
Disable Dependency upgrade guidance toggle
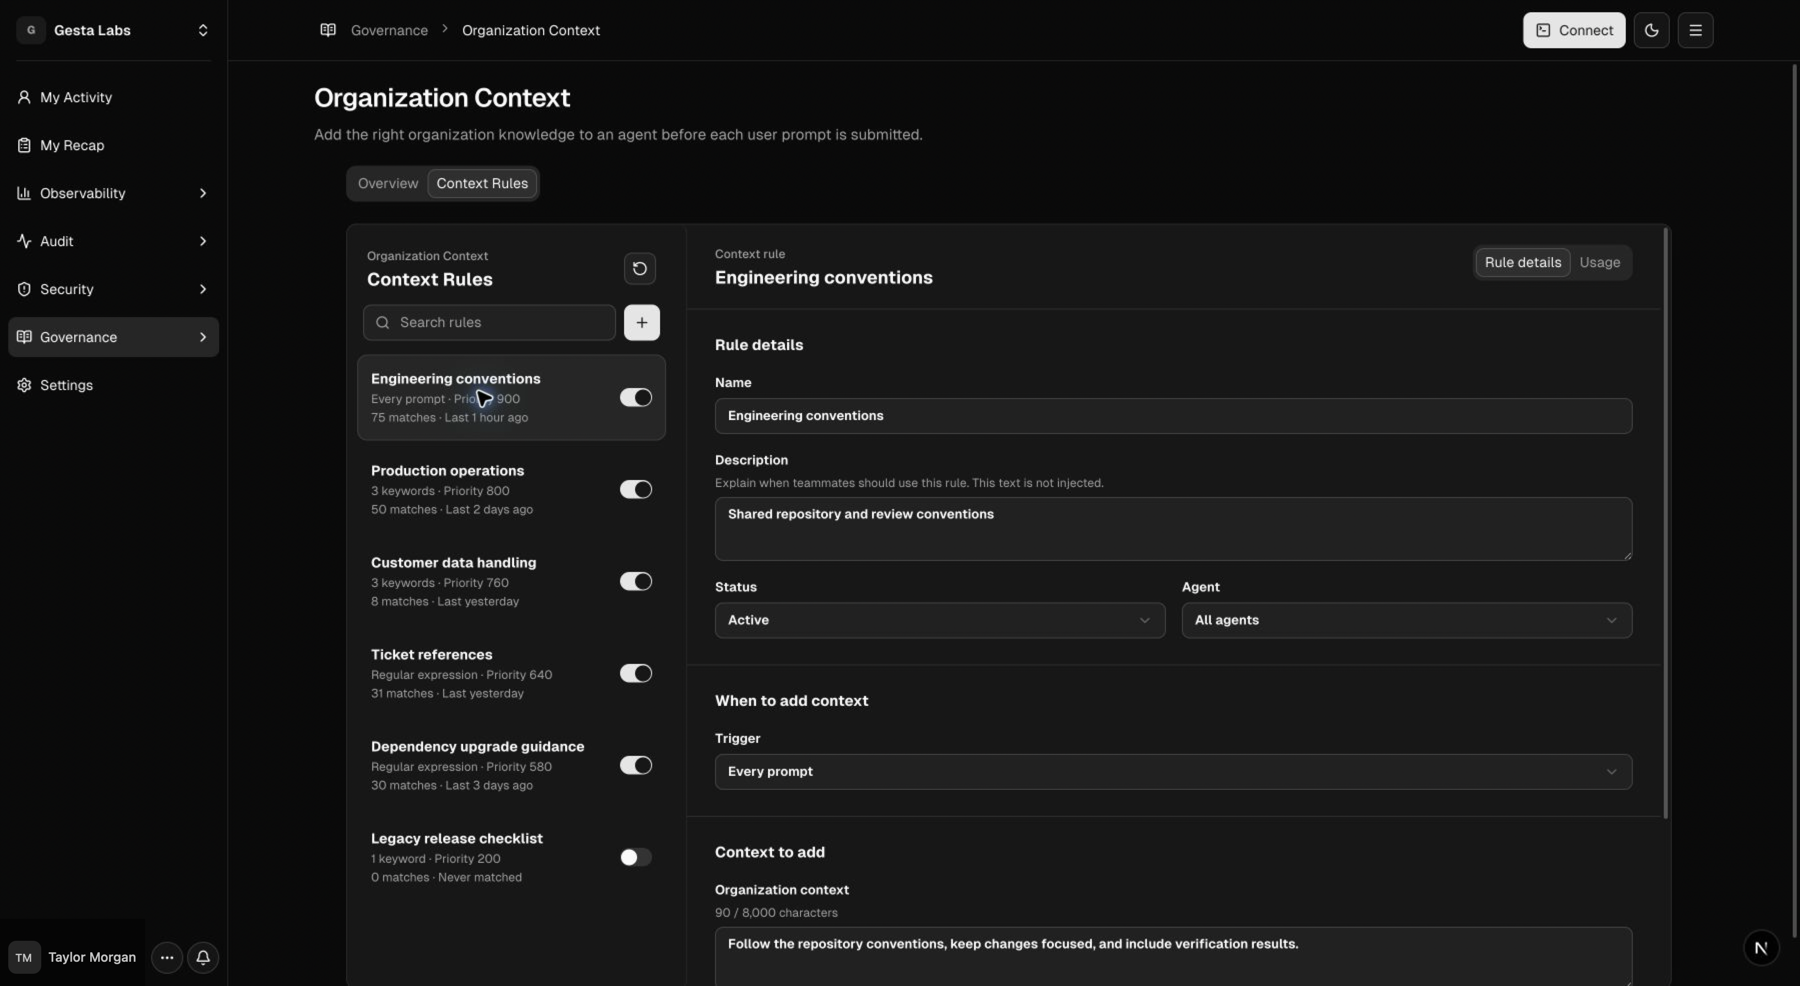click(x=636, y=765)
